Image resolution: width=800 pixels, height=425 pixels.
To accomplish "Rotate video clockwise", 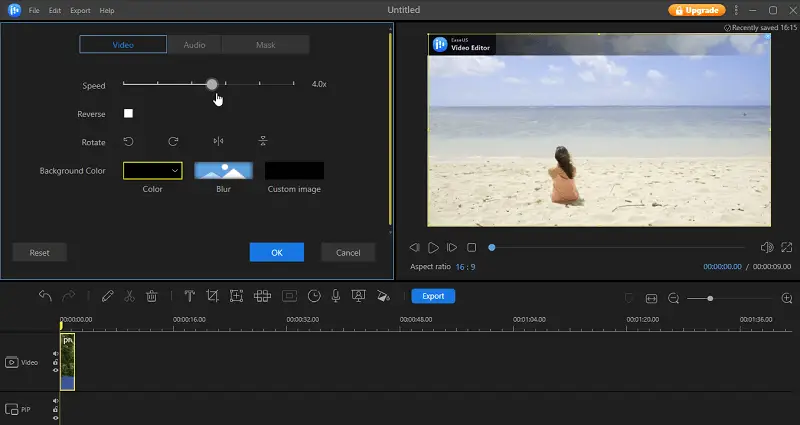I will (173, 141).
